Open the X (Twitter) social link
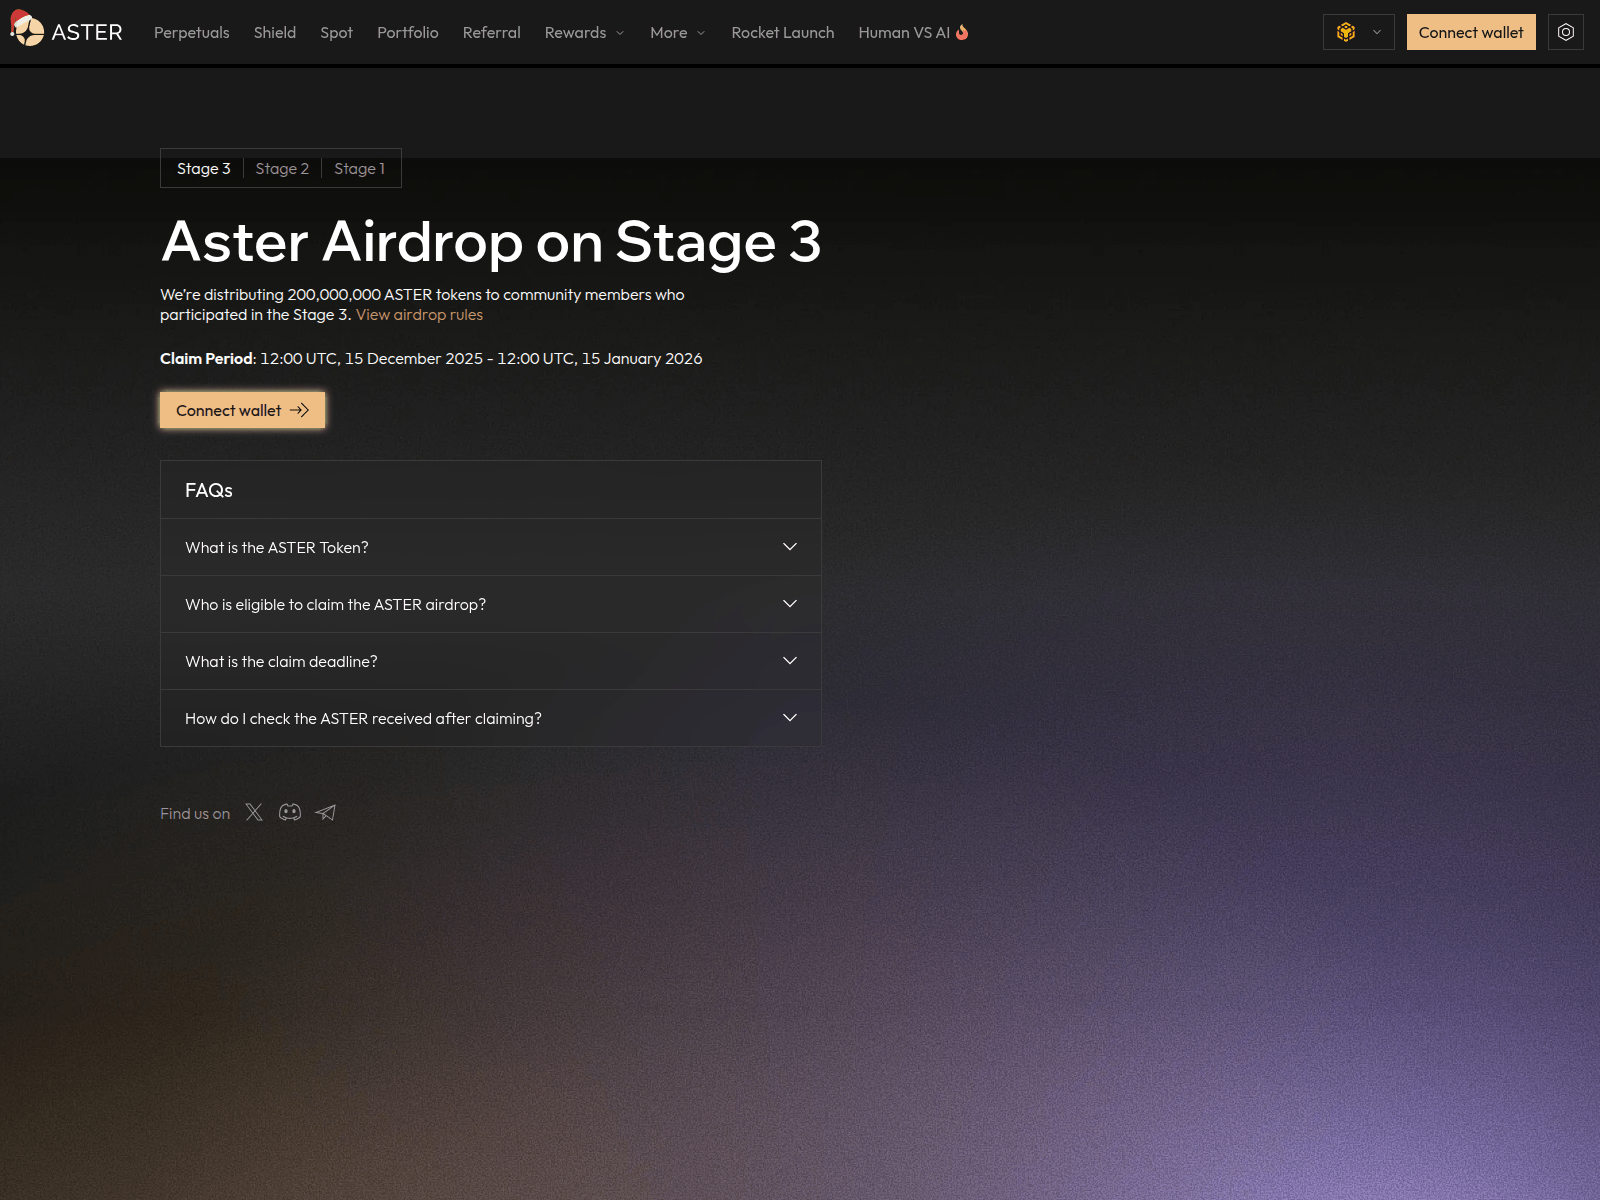Screen dimensions: 1600x1200 (254, 812)
